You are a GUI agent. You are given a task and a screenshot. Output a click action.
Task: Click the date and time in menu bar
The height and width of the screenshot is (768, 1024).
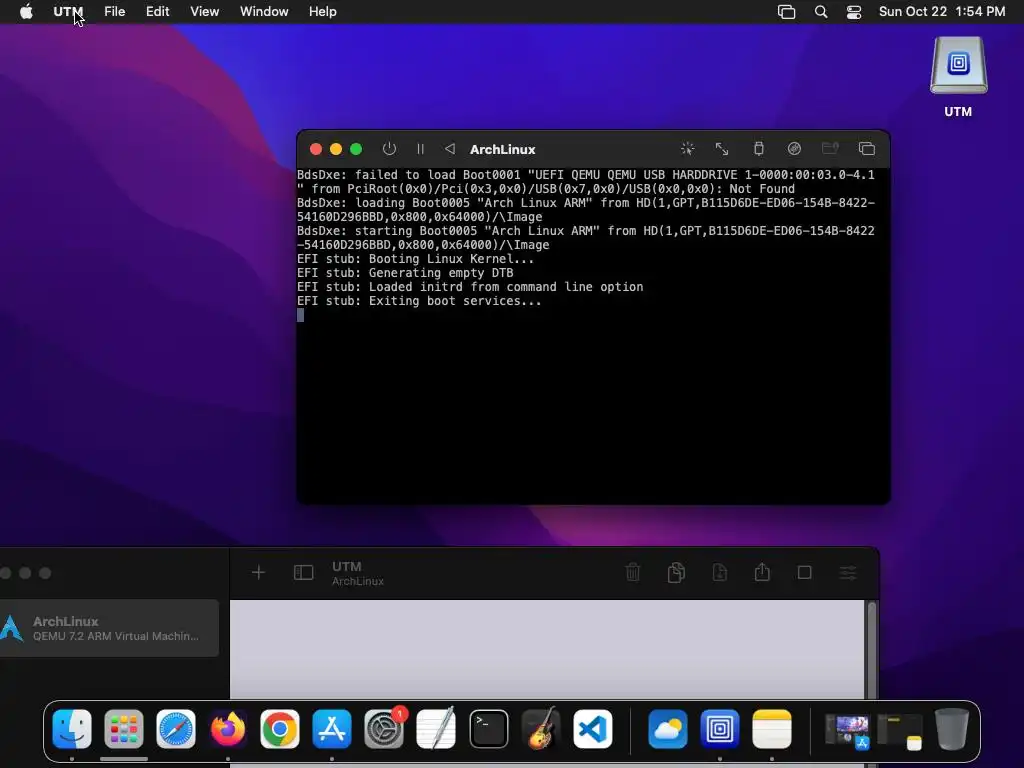pyautogui.click(x=942, y=12)
